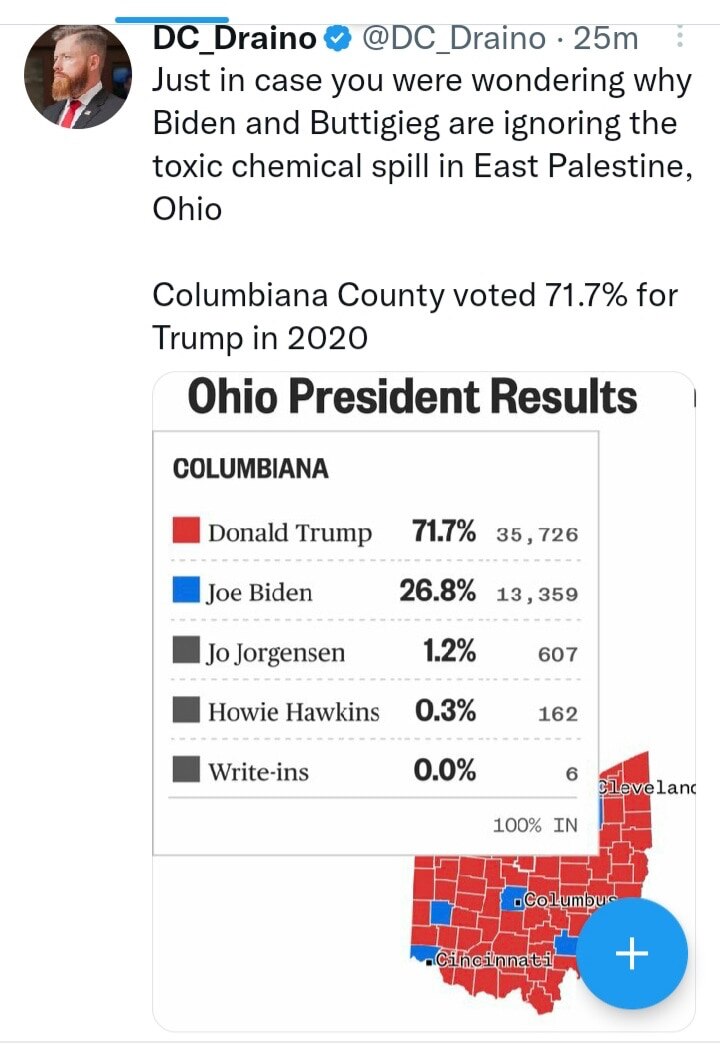Open the tweet's three-dot more menu

[681, 38]
